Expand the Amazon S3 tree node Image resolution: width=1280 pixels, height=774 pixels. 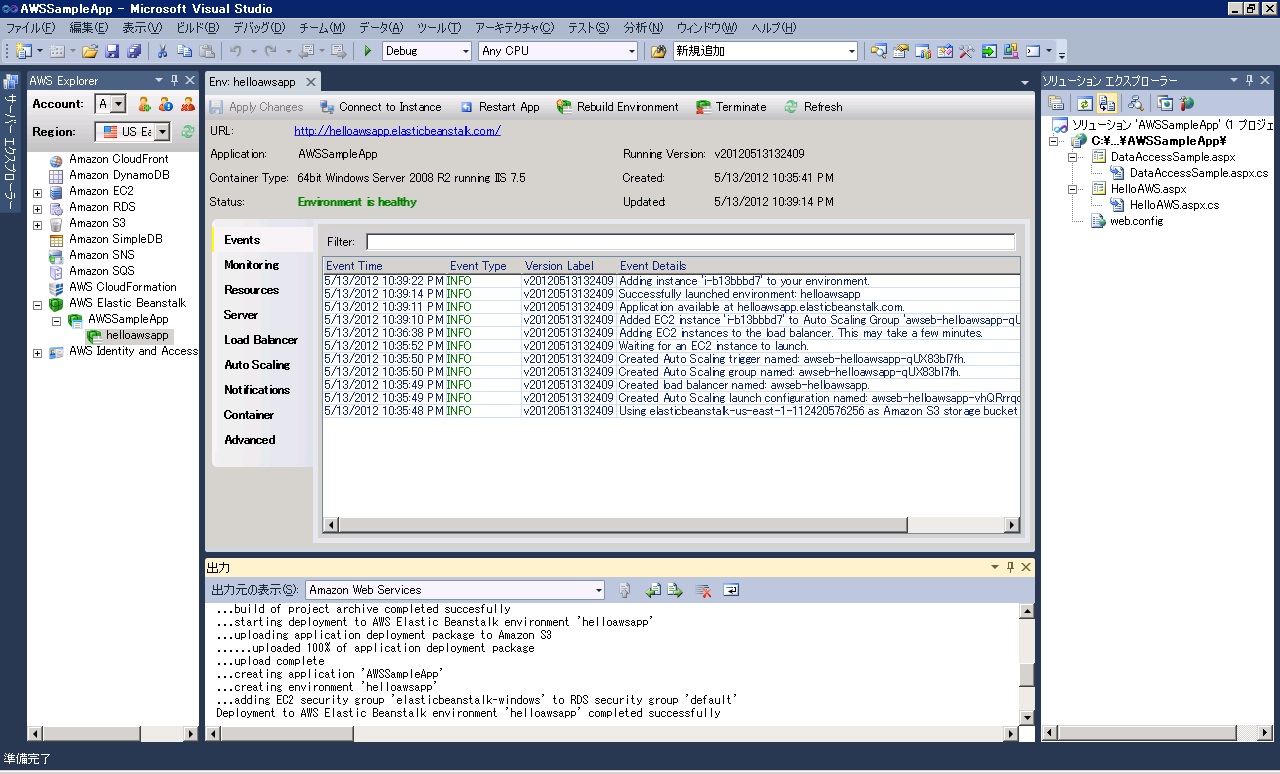(x=37, y=224)
